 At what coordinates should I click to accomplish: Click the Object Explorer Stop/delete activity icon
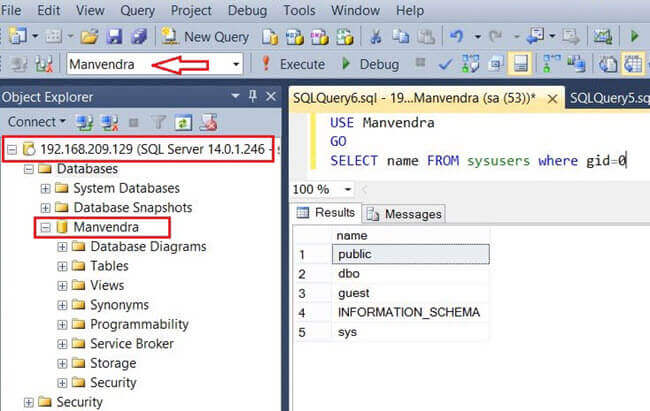tap(208, 122)
